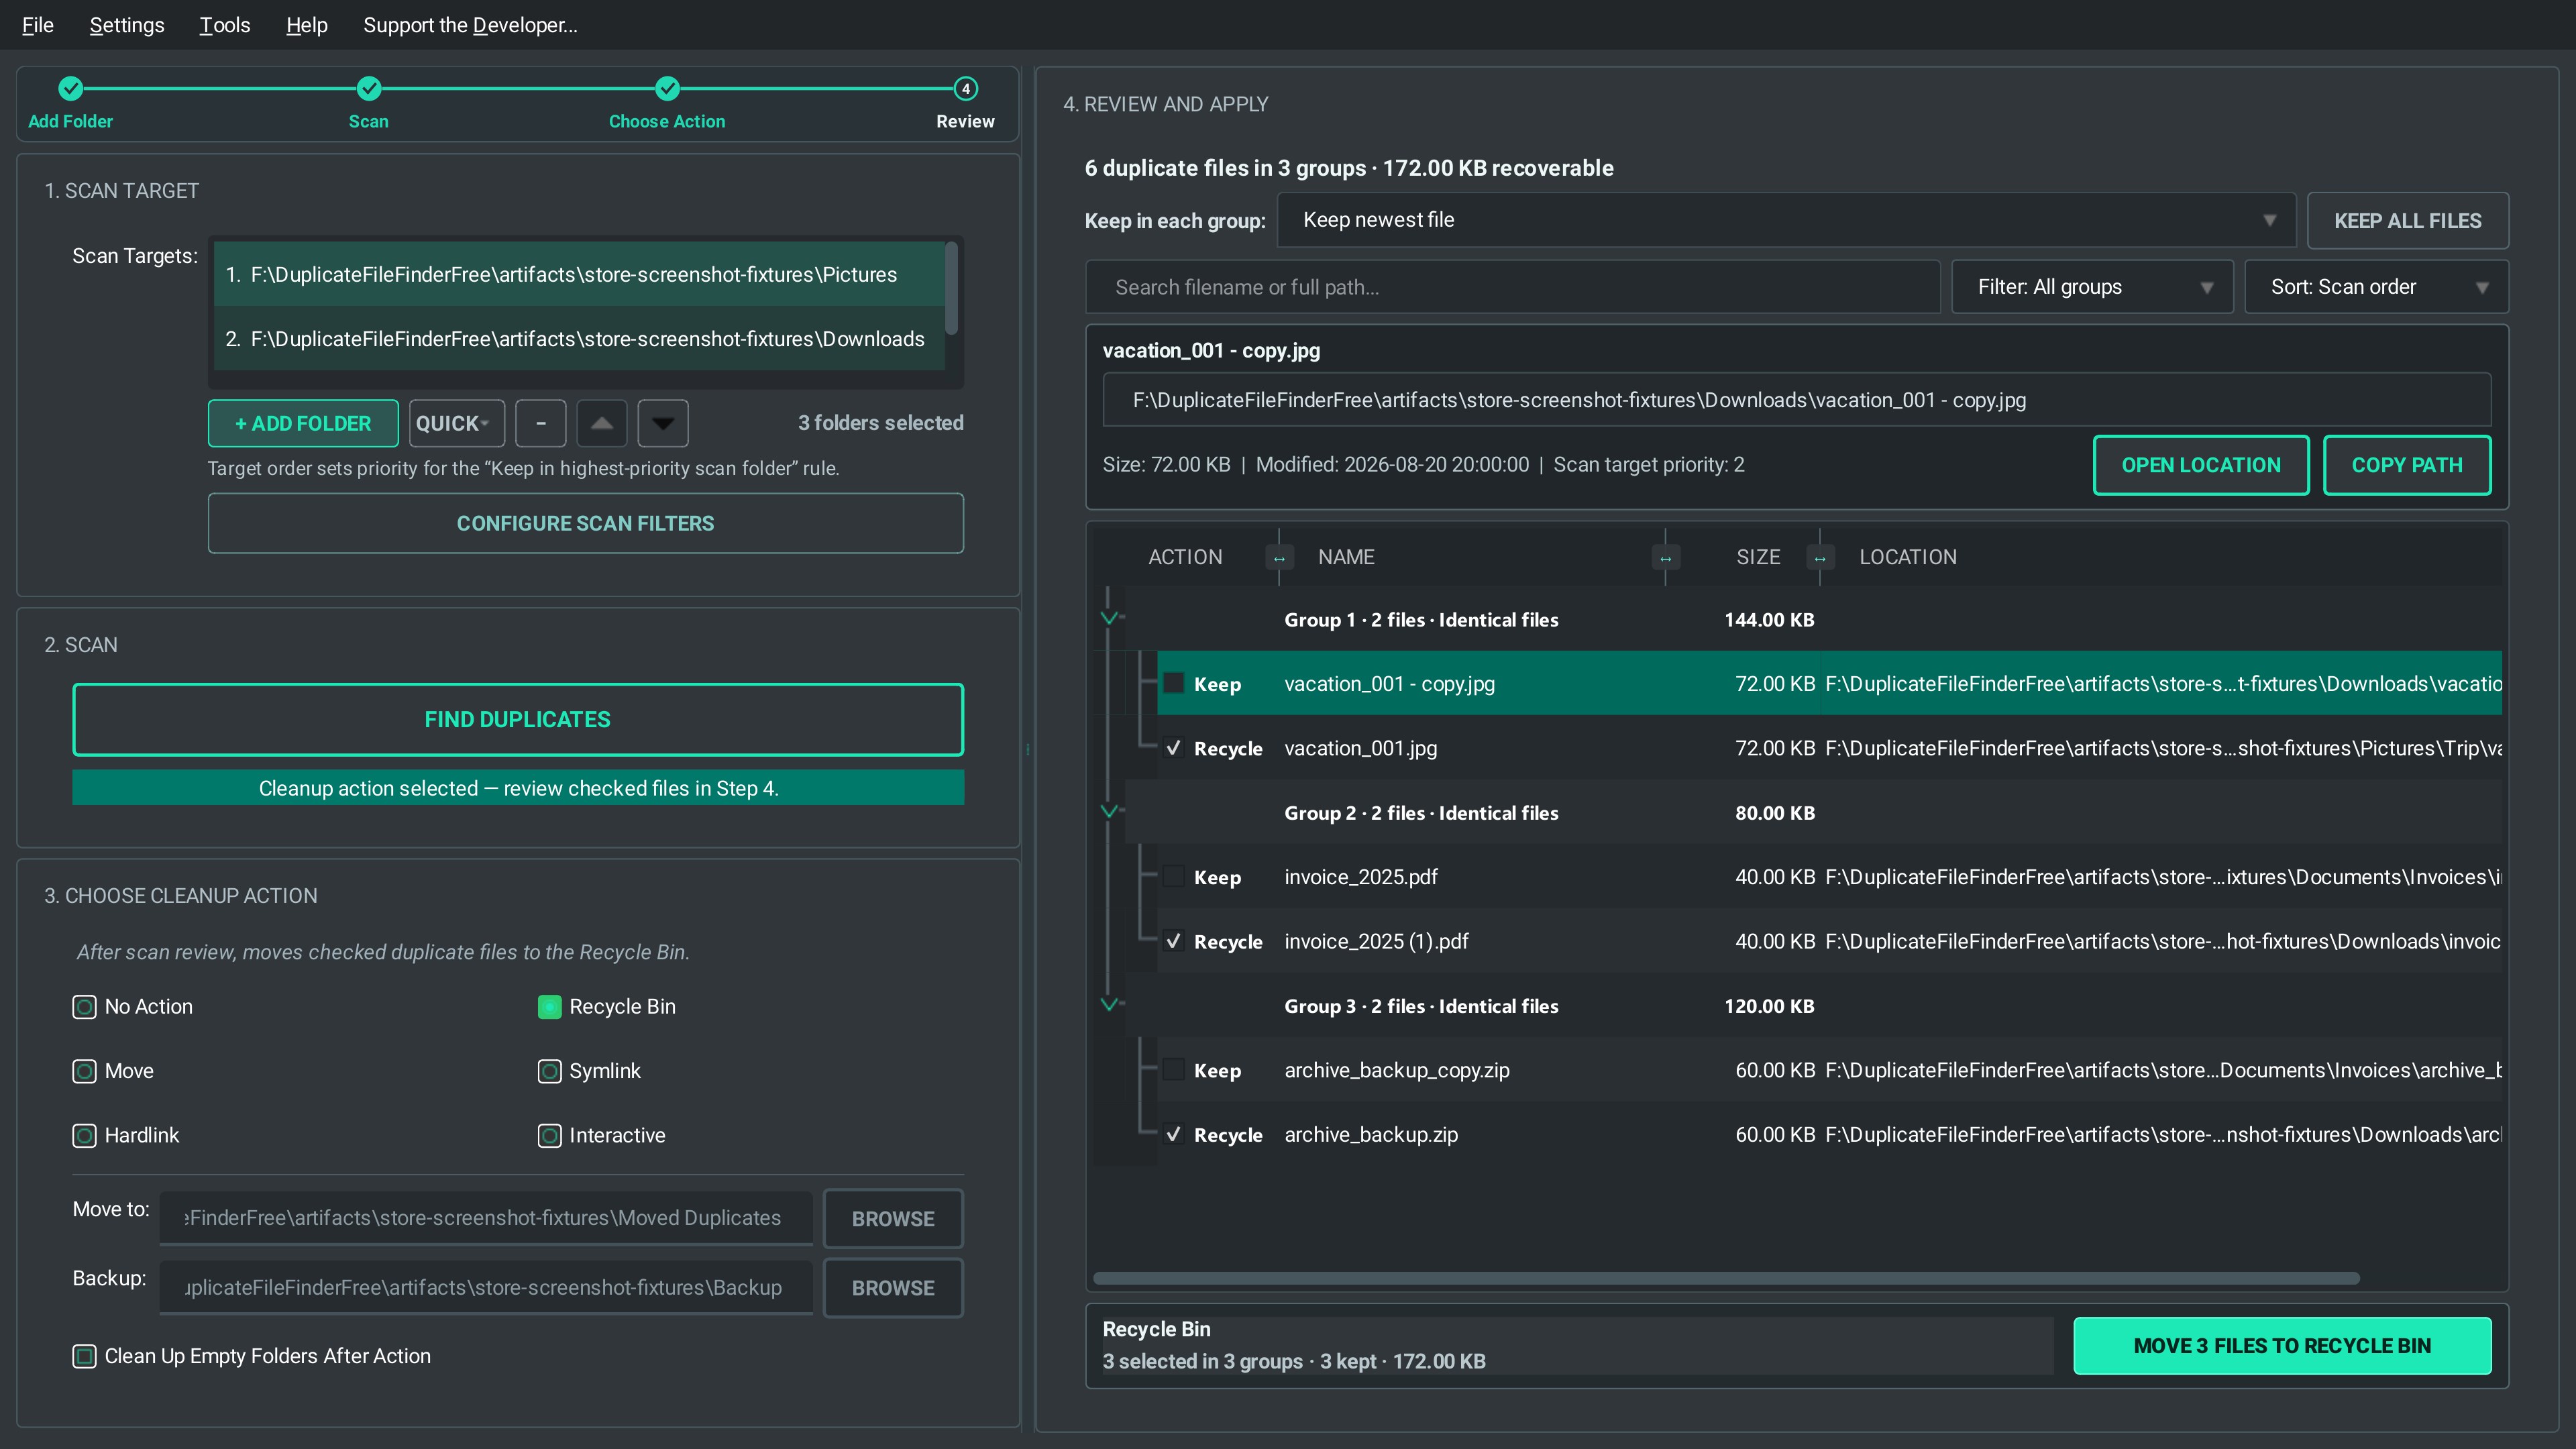The image size is (2576, 1449).
Task: Click Support the Developer menu item
Action: pos(470,25)
